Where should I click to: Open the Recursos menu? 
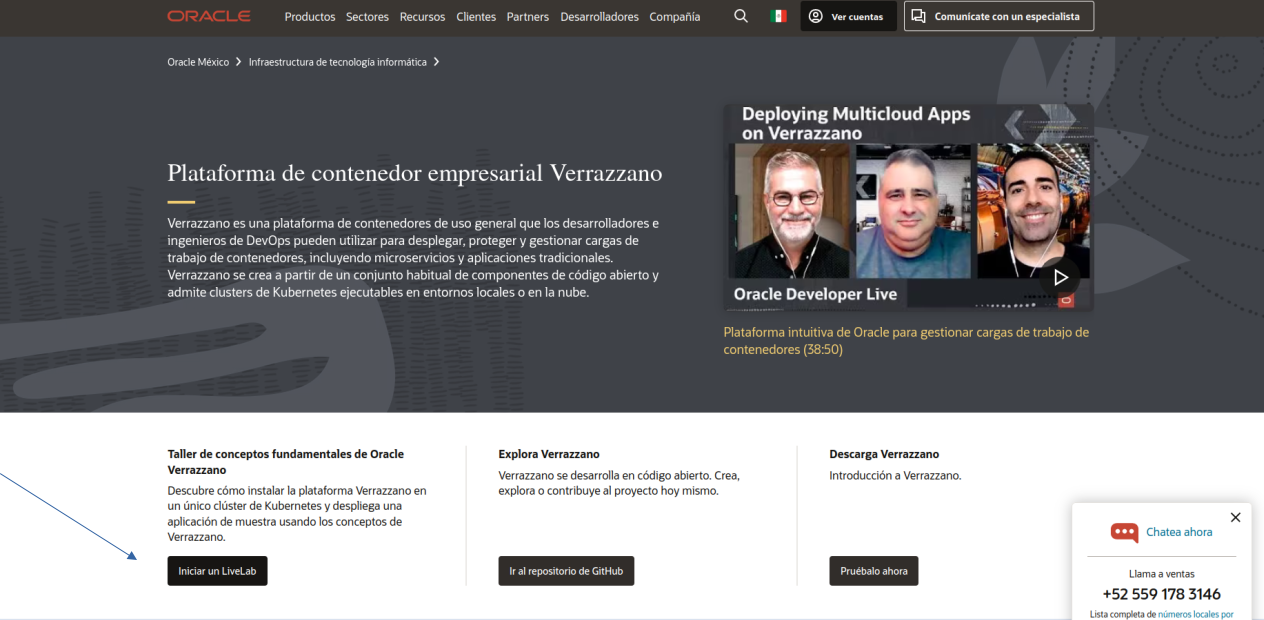coord(423,17)
